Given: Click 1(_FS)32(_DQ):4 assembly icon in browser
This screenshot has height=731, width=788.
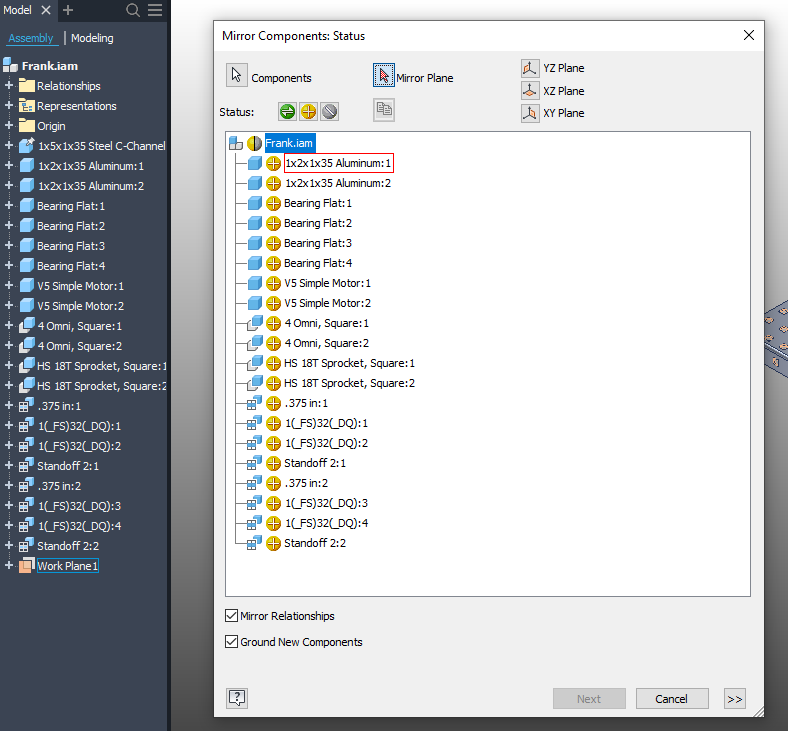Looking at the screenshot, I should 26,525.
